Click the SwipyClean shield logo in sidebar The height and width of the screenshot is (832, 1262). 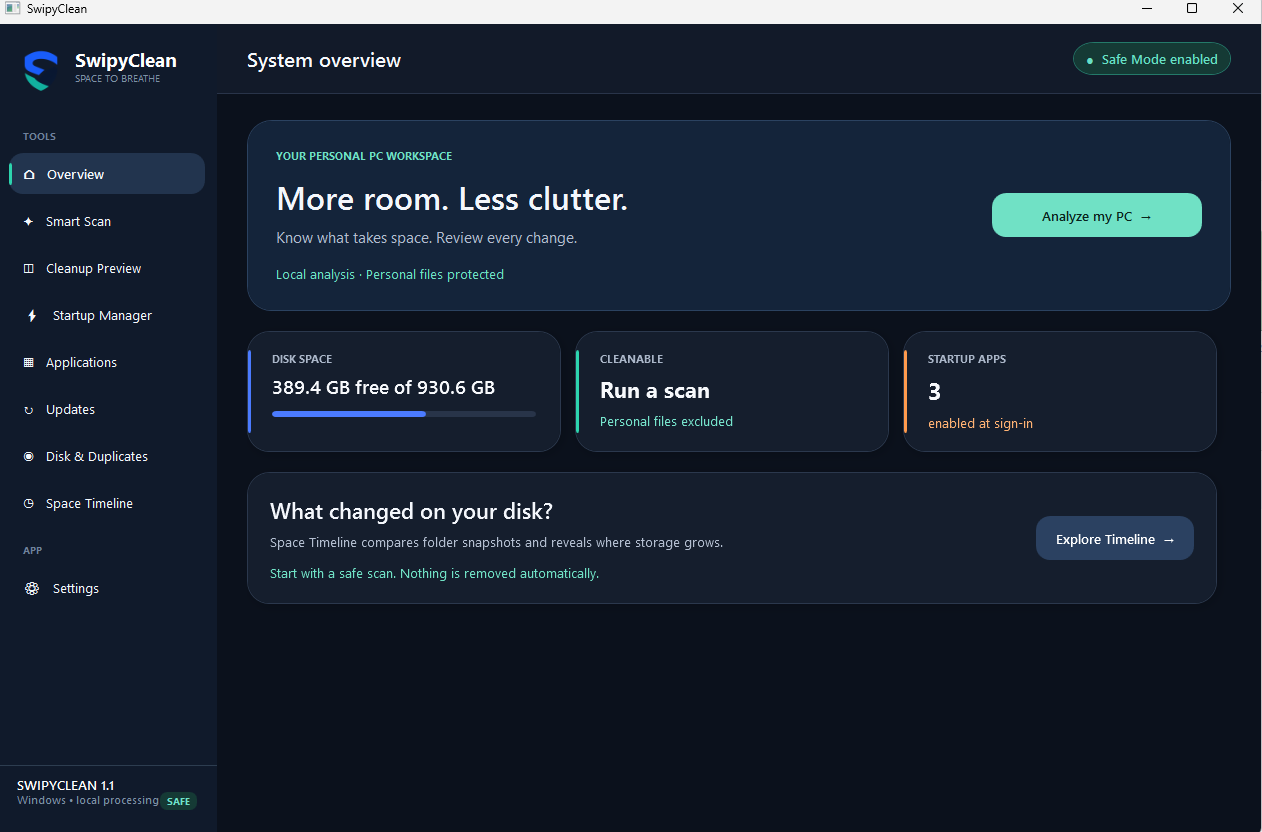pyautogui.click(x=41, y=70)
